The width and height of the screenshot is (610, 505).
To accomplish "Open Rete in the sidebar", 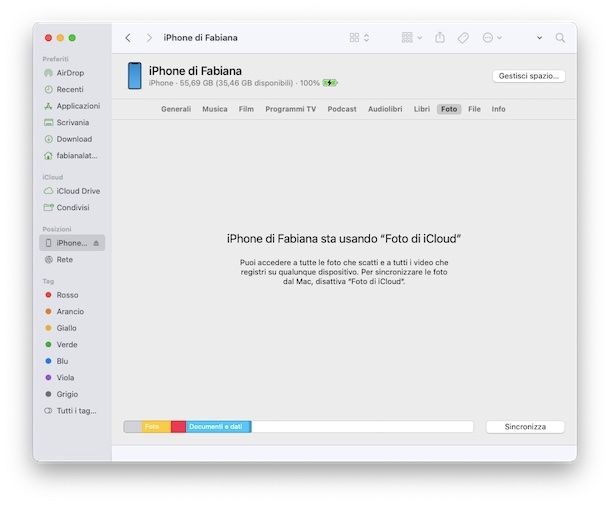I will (72, 260).
